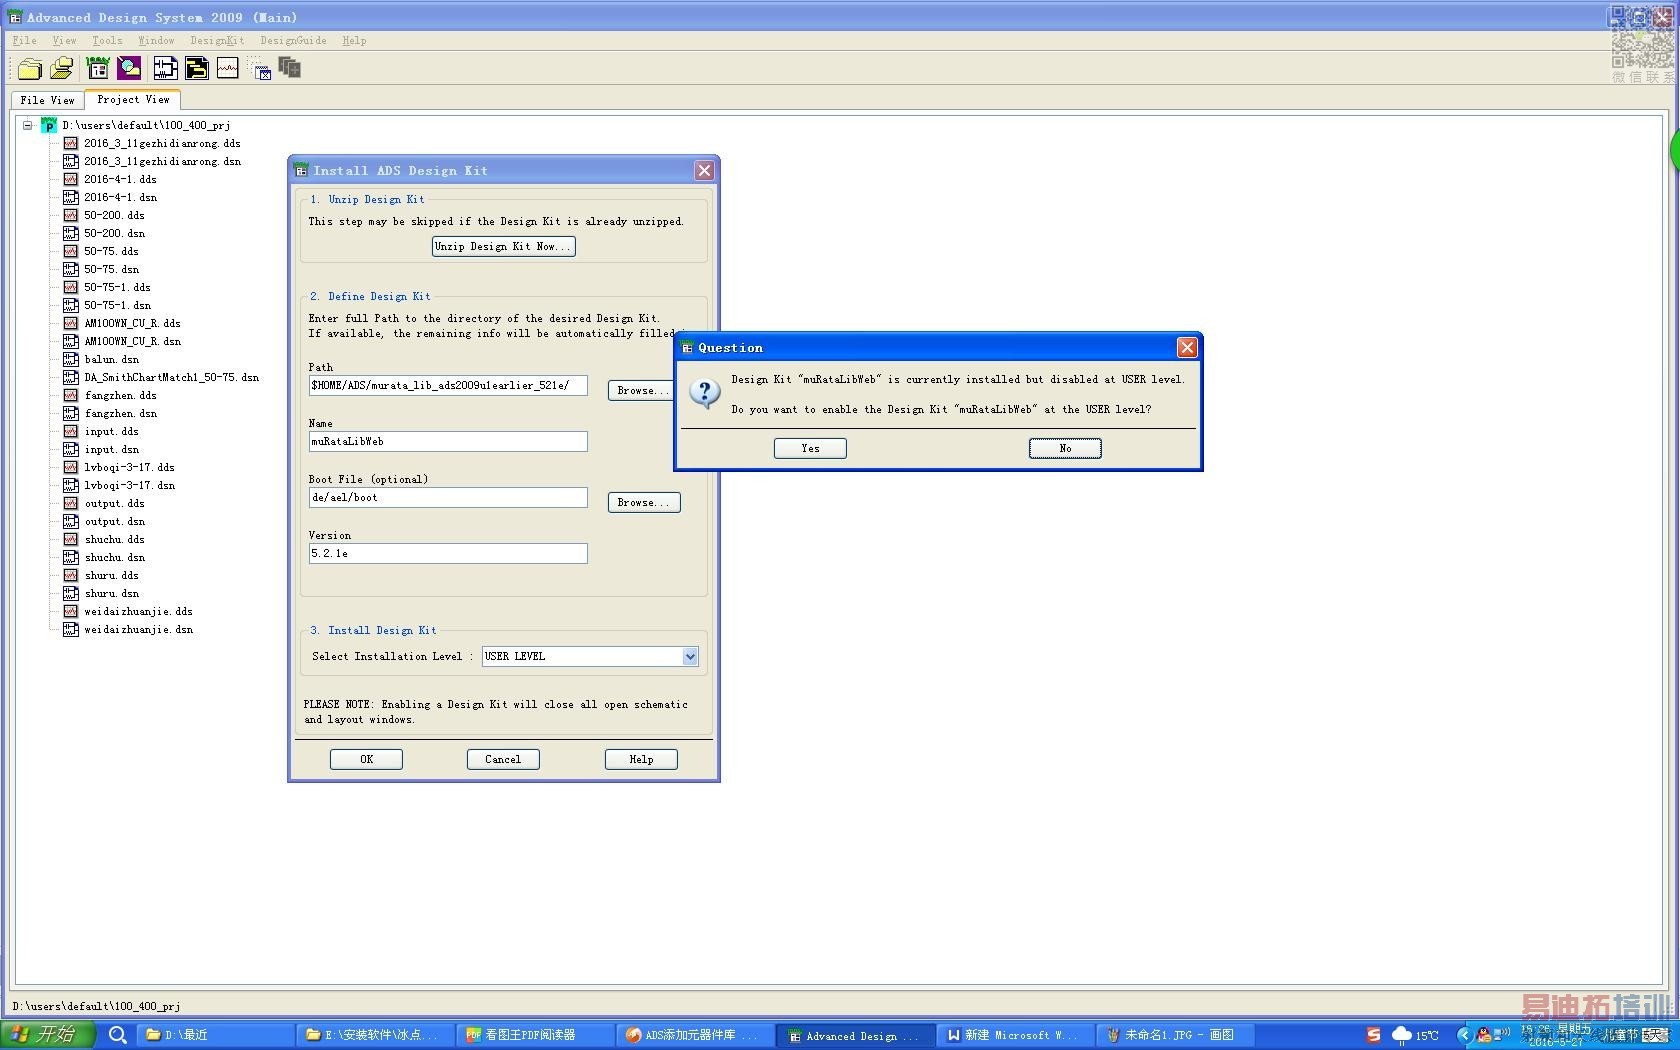Click OK in Install ADS Design Kit

point(366,759)
